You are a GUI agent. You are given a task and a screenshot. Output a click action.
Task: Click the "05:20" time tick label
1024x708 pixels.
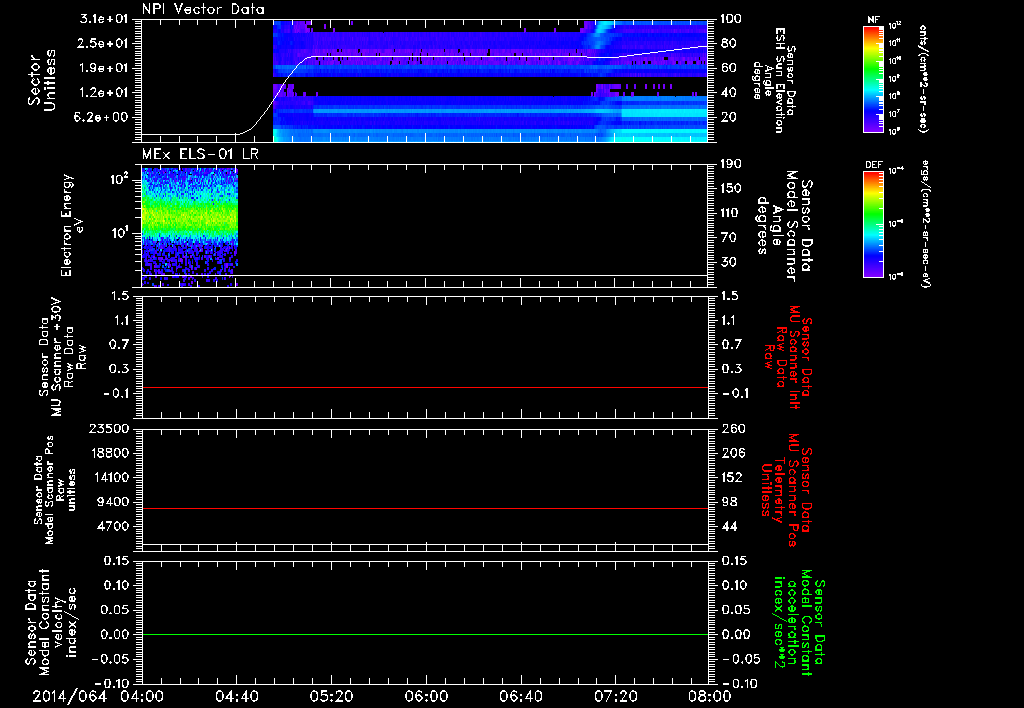click(x=332, y=696)
